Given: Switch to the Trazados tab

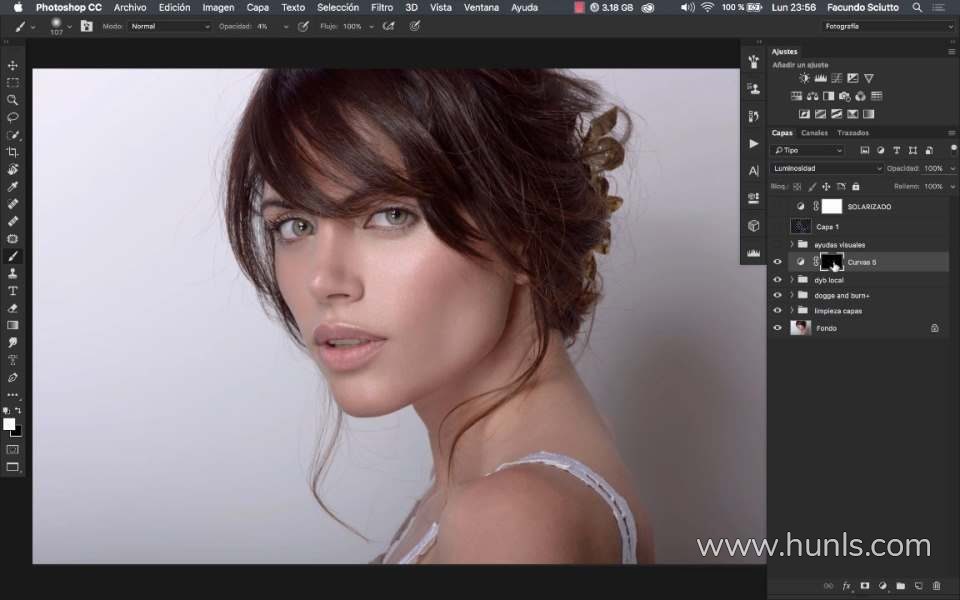Looking at the screenshot, I should coord(853,133).
